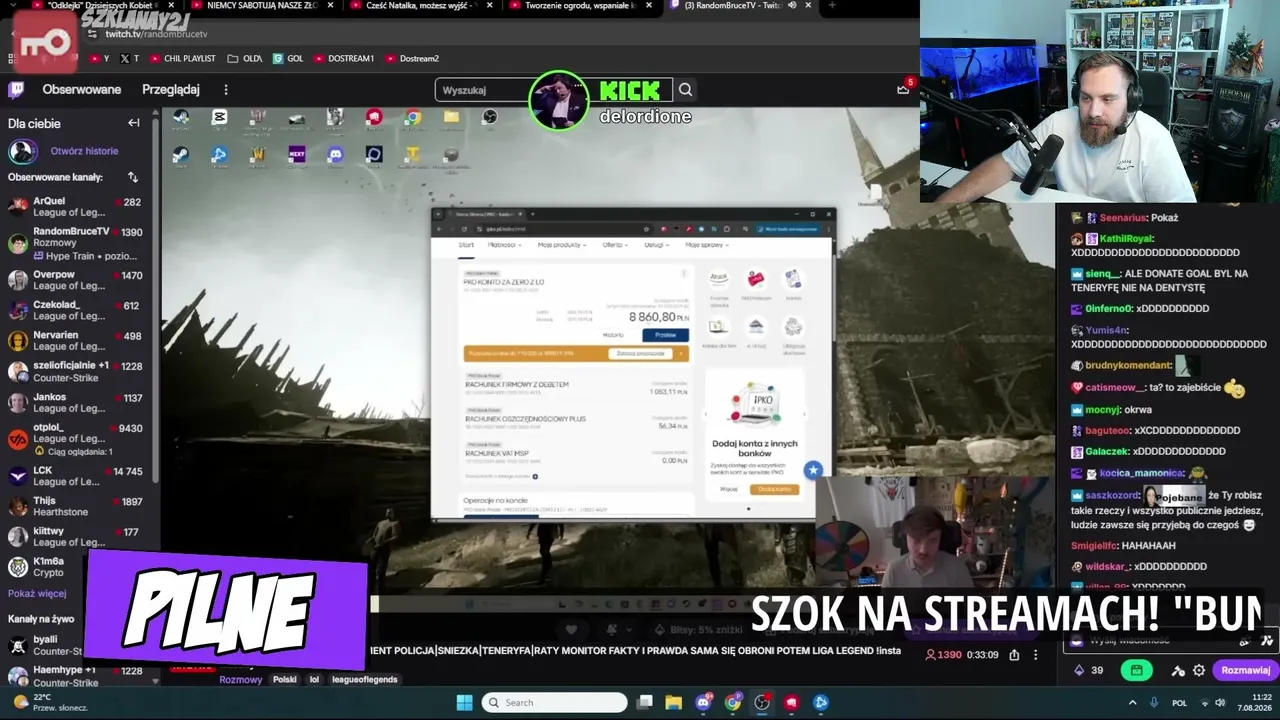Screen dimensions: 1280x720
Task: Show hidden system tray icons chevron
Action: 1133,702
